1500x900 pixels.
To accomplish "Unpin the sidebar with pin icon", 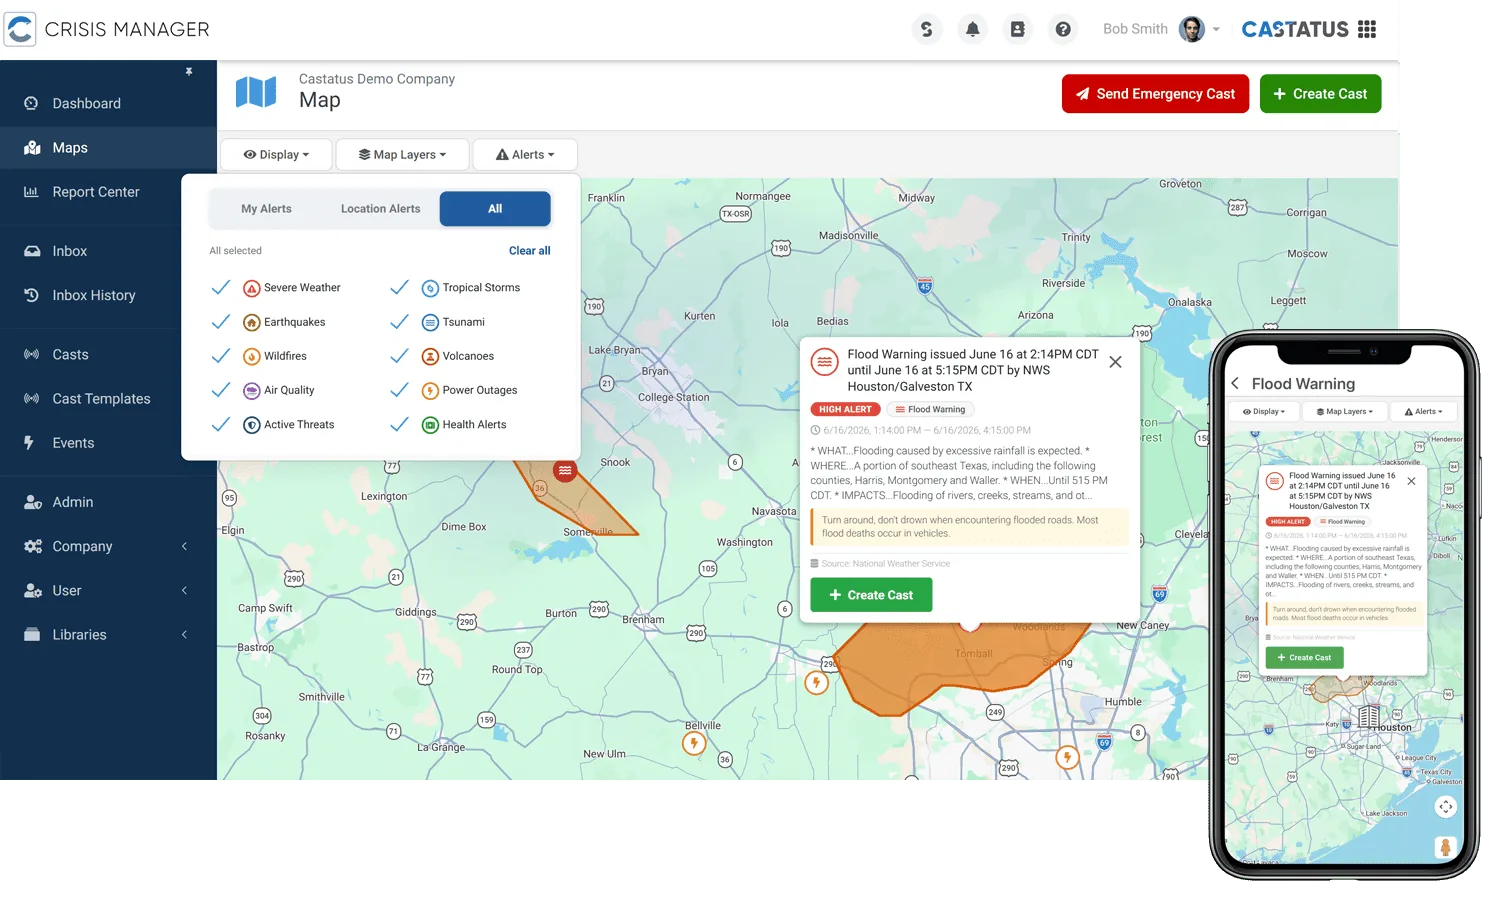I will click(189, 72).
